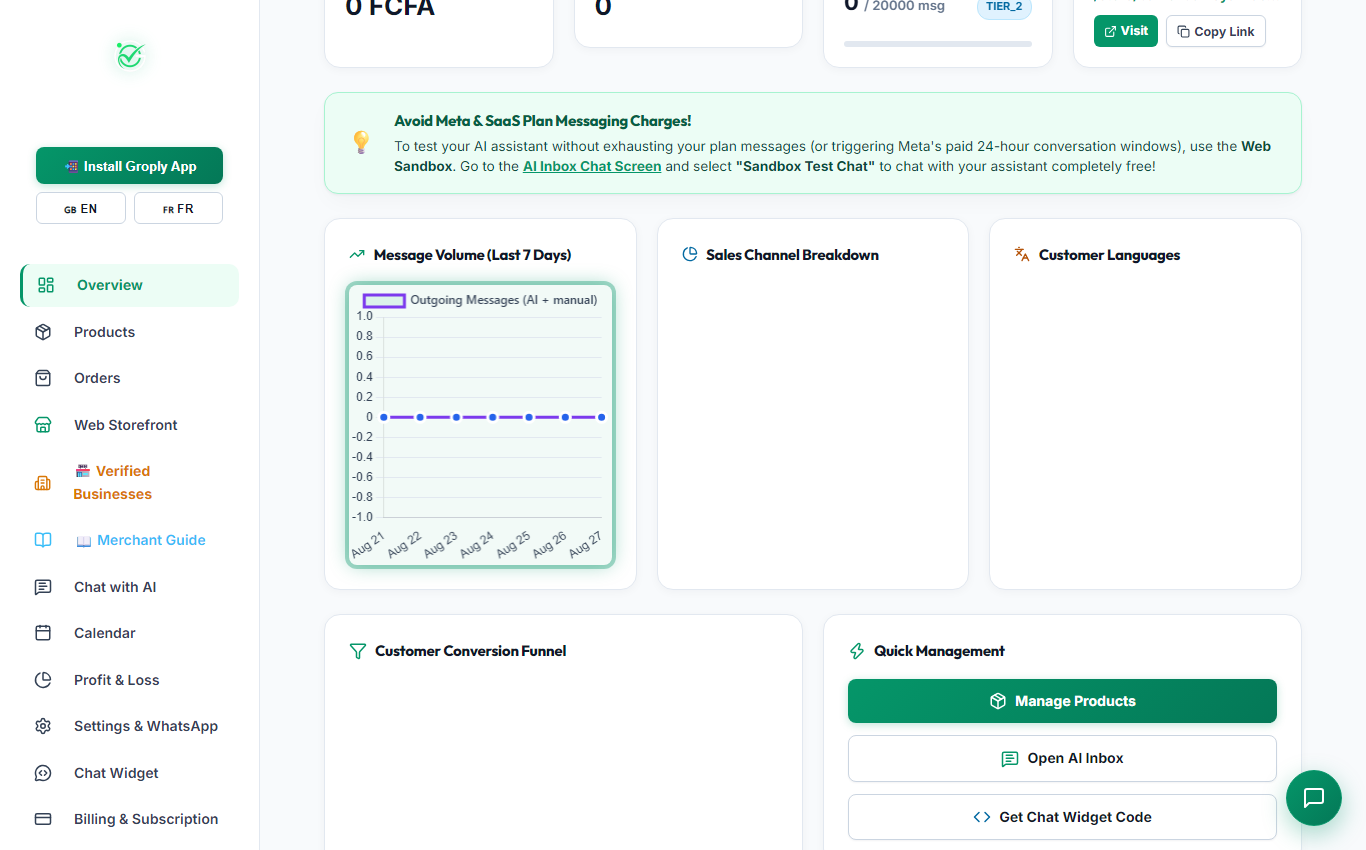
Task: Click the Chat Widget bubble icon
Action: pos(43,773)
